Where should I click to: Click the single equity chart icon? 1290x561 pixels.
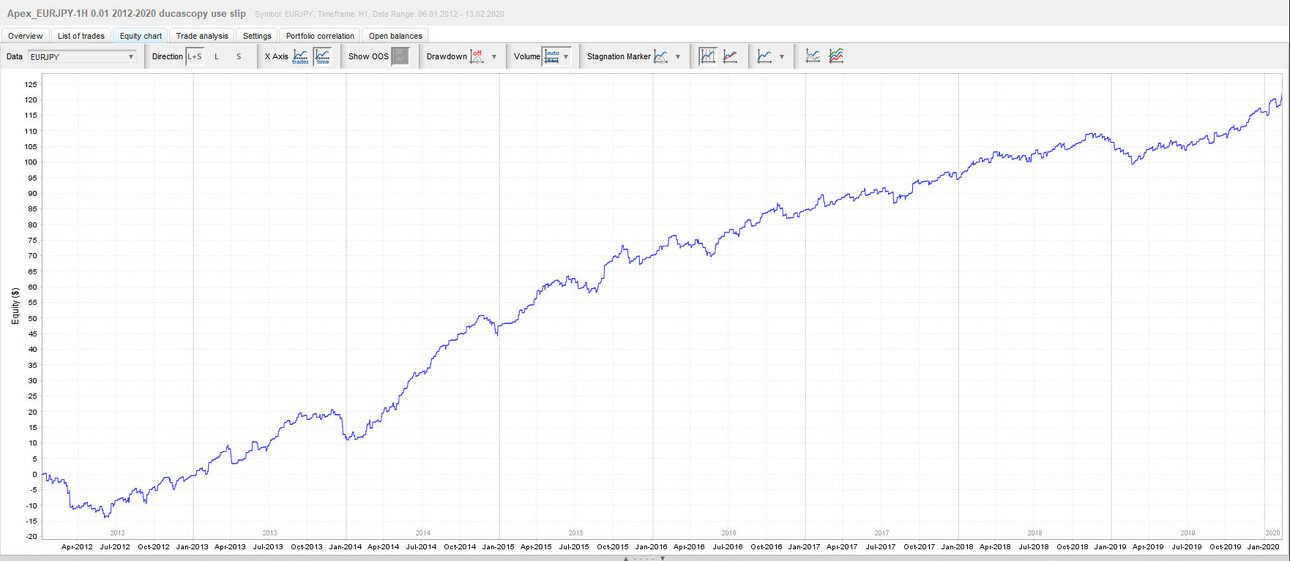(x=813, y=56)
